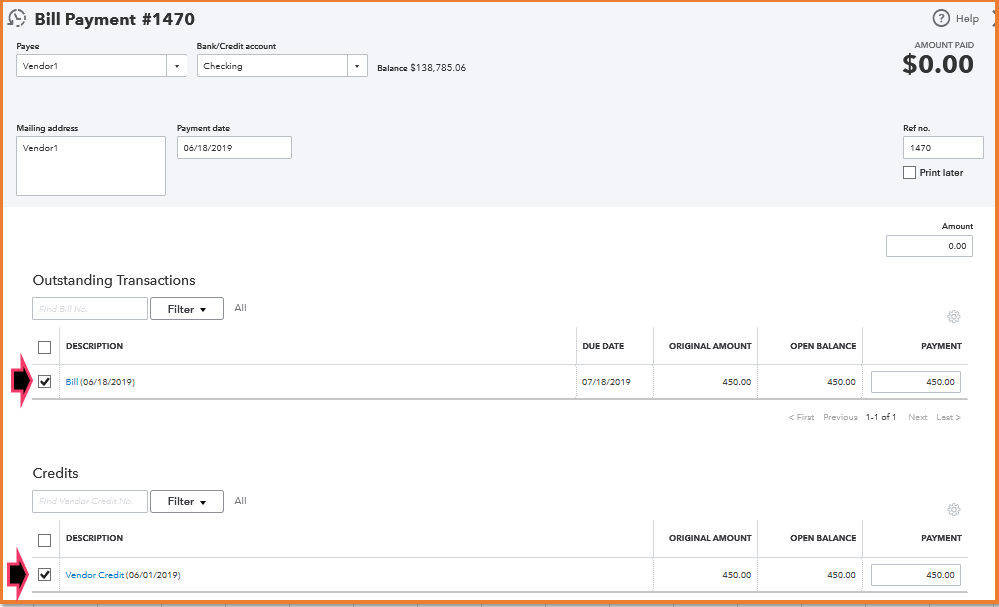The image size is (999, 607).
Task: Open Credits table settings gear
Action: (x=954, y=510)
